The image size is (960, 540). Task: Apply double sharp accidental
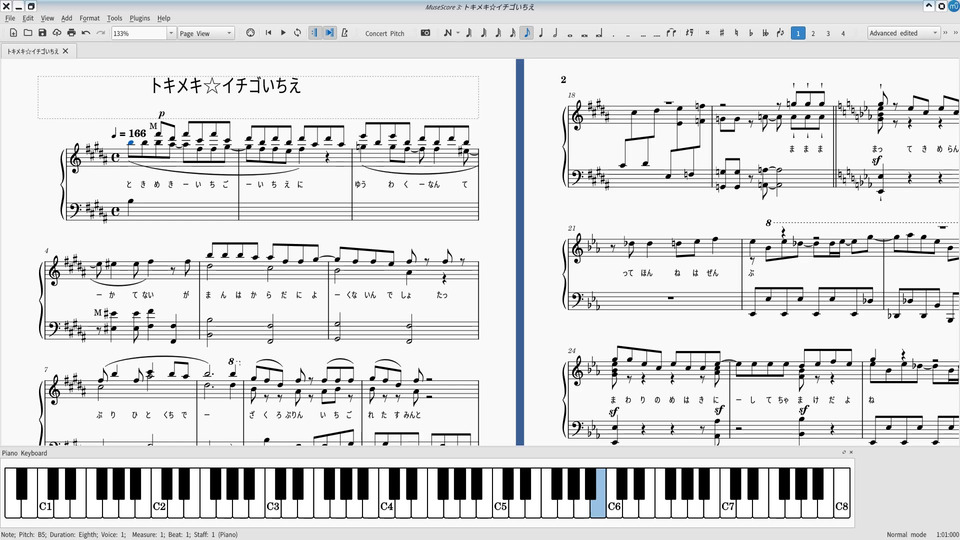[707, 33]
